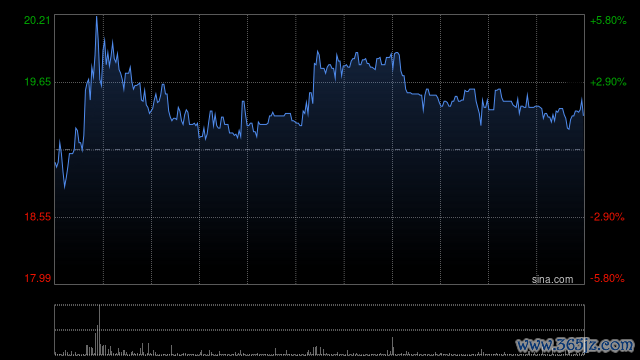Click the 20.21 price label
The height and width of the screenshot is (360, 640).
[x=37, y=20]
